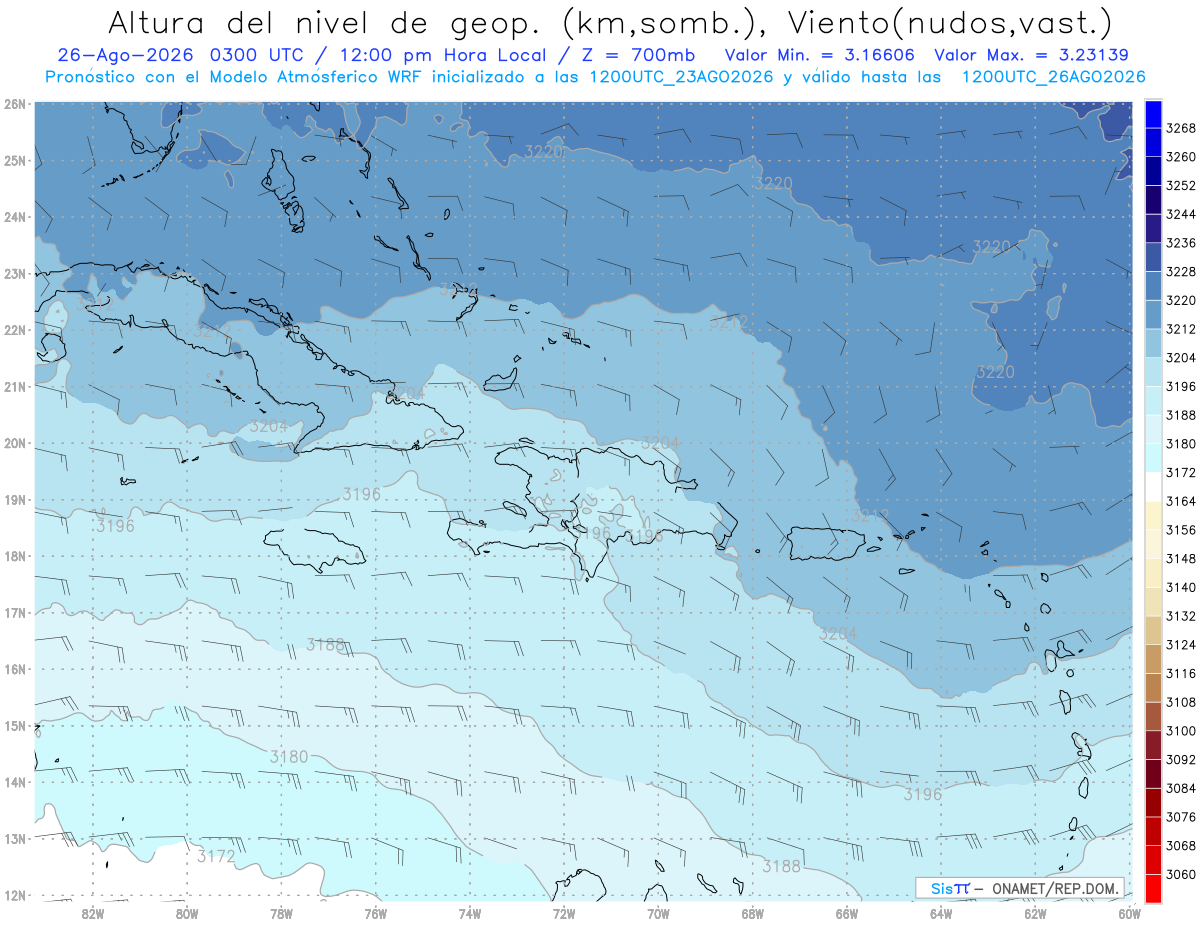1200x927 pixels.
Task: Click the 23N latitude axis label
Action: (14, 273)
